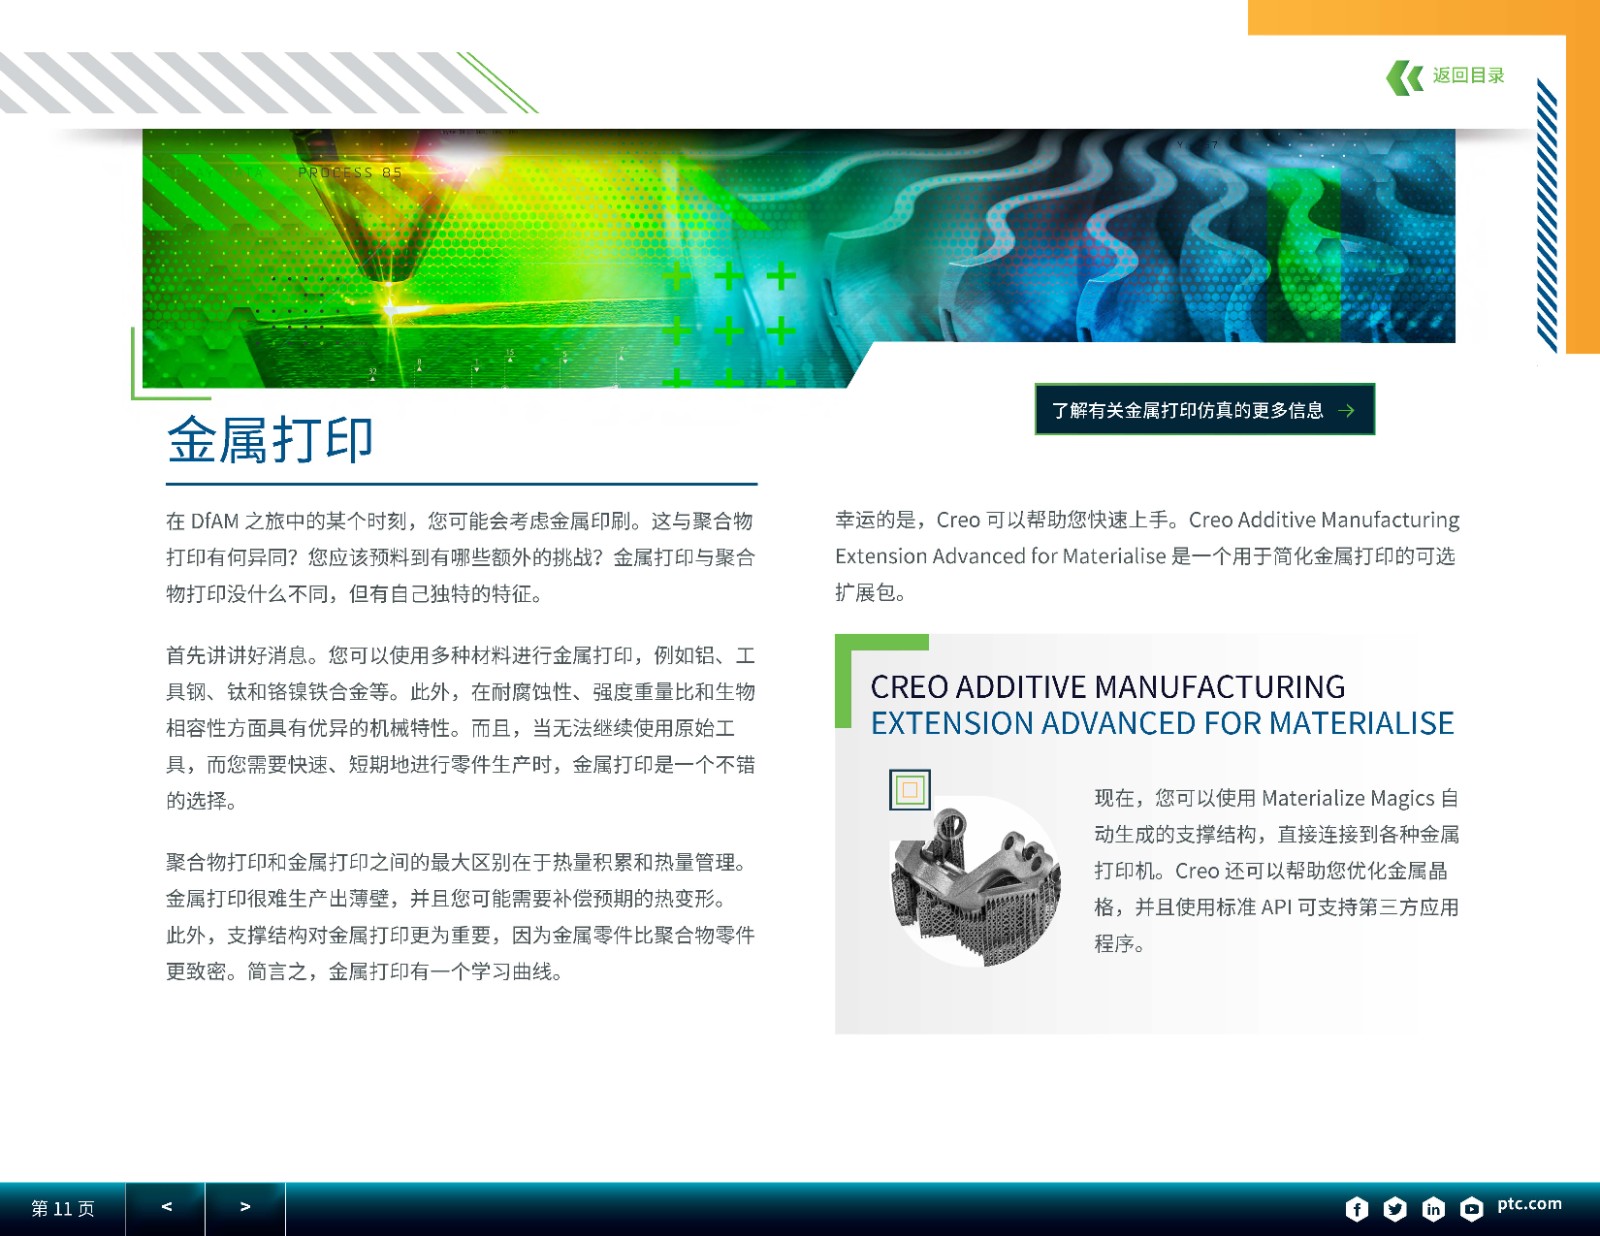
Task: Click the 第 11 页 page indicator
Action: click(x=63, y=1209)
